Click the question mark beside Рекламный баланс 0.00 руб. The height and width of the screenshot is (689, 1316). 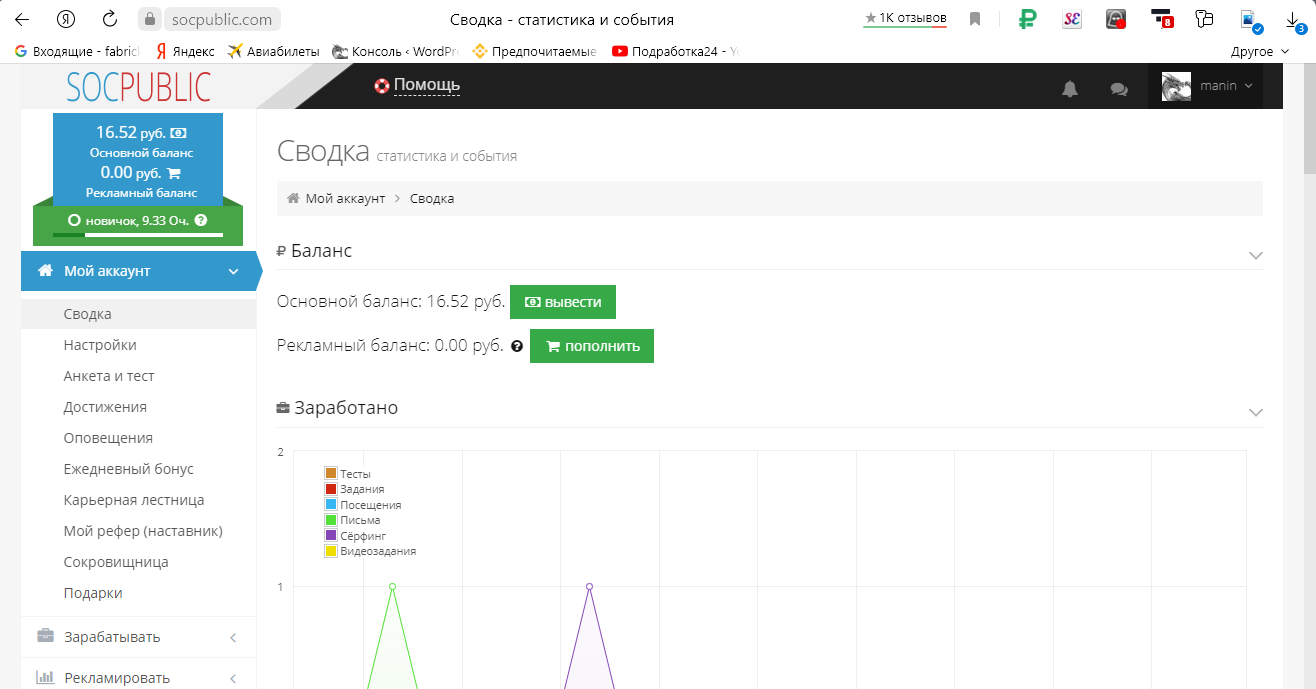[517, 346]
